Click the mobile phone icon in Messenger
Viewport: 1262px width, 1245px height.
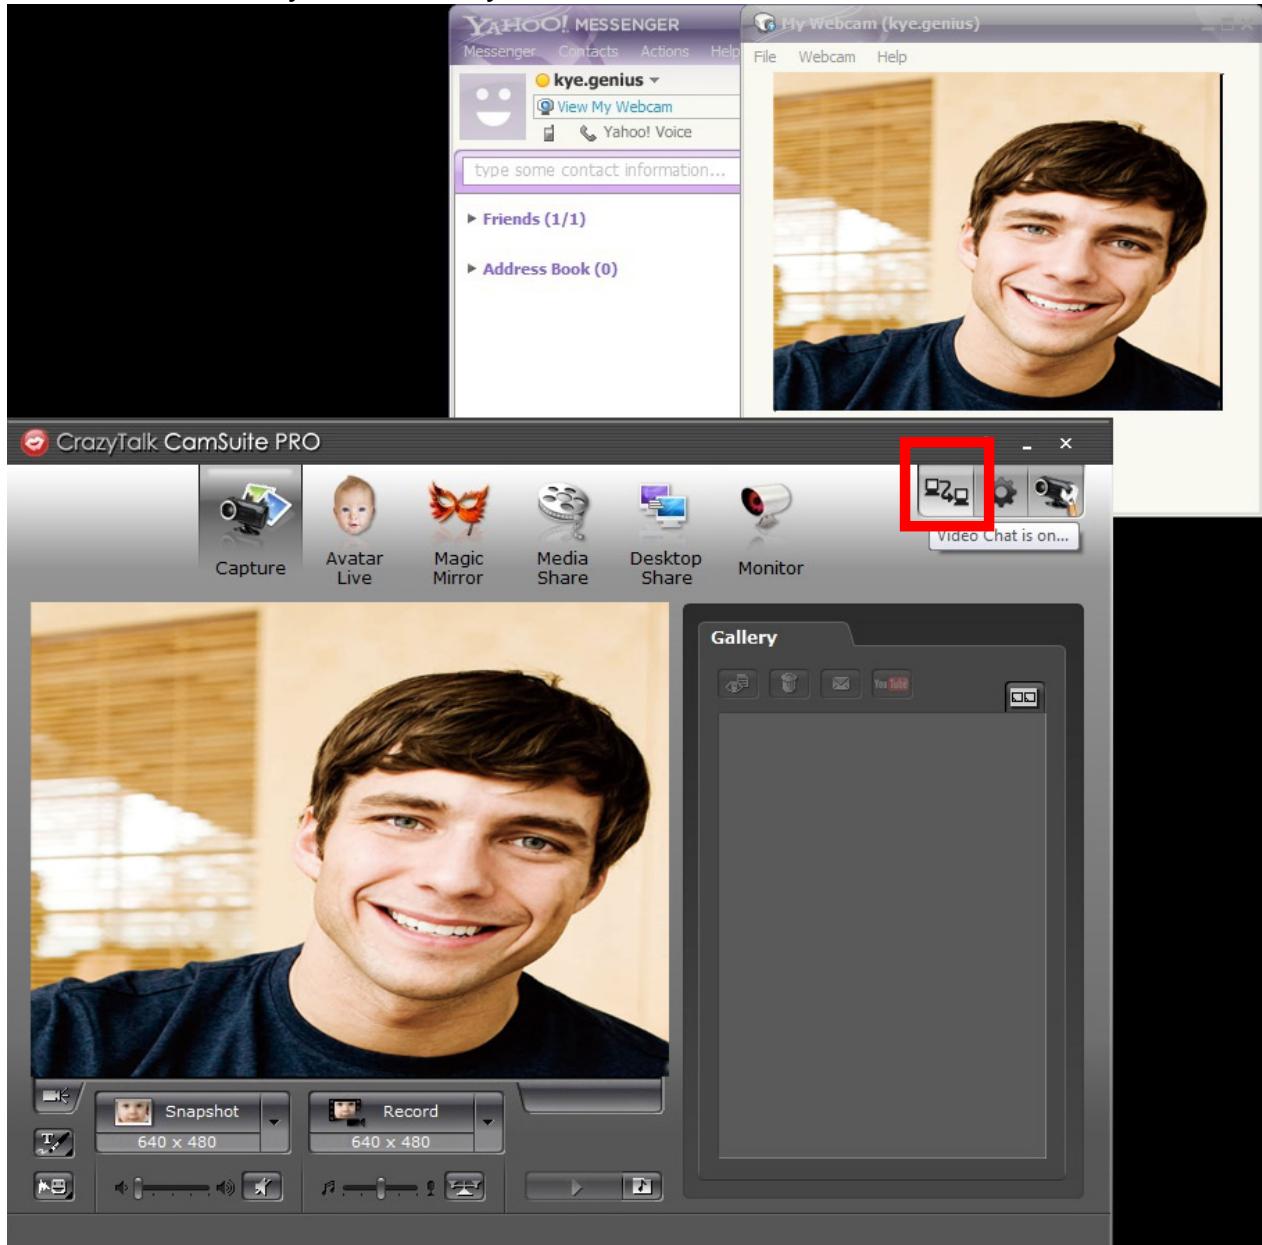pos(548,133)
